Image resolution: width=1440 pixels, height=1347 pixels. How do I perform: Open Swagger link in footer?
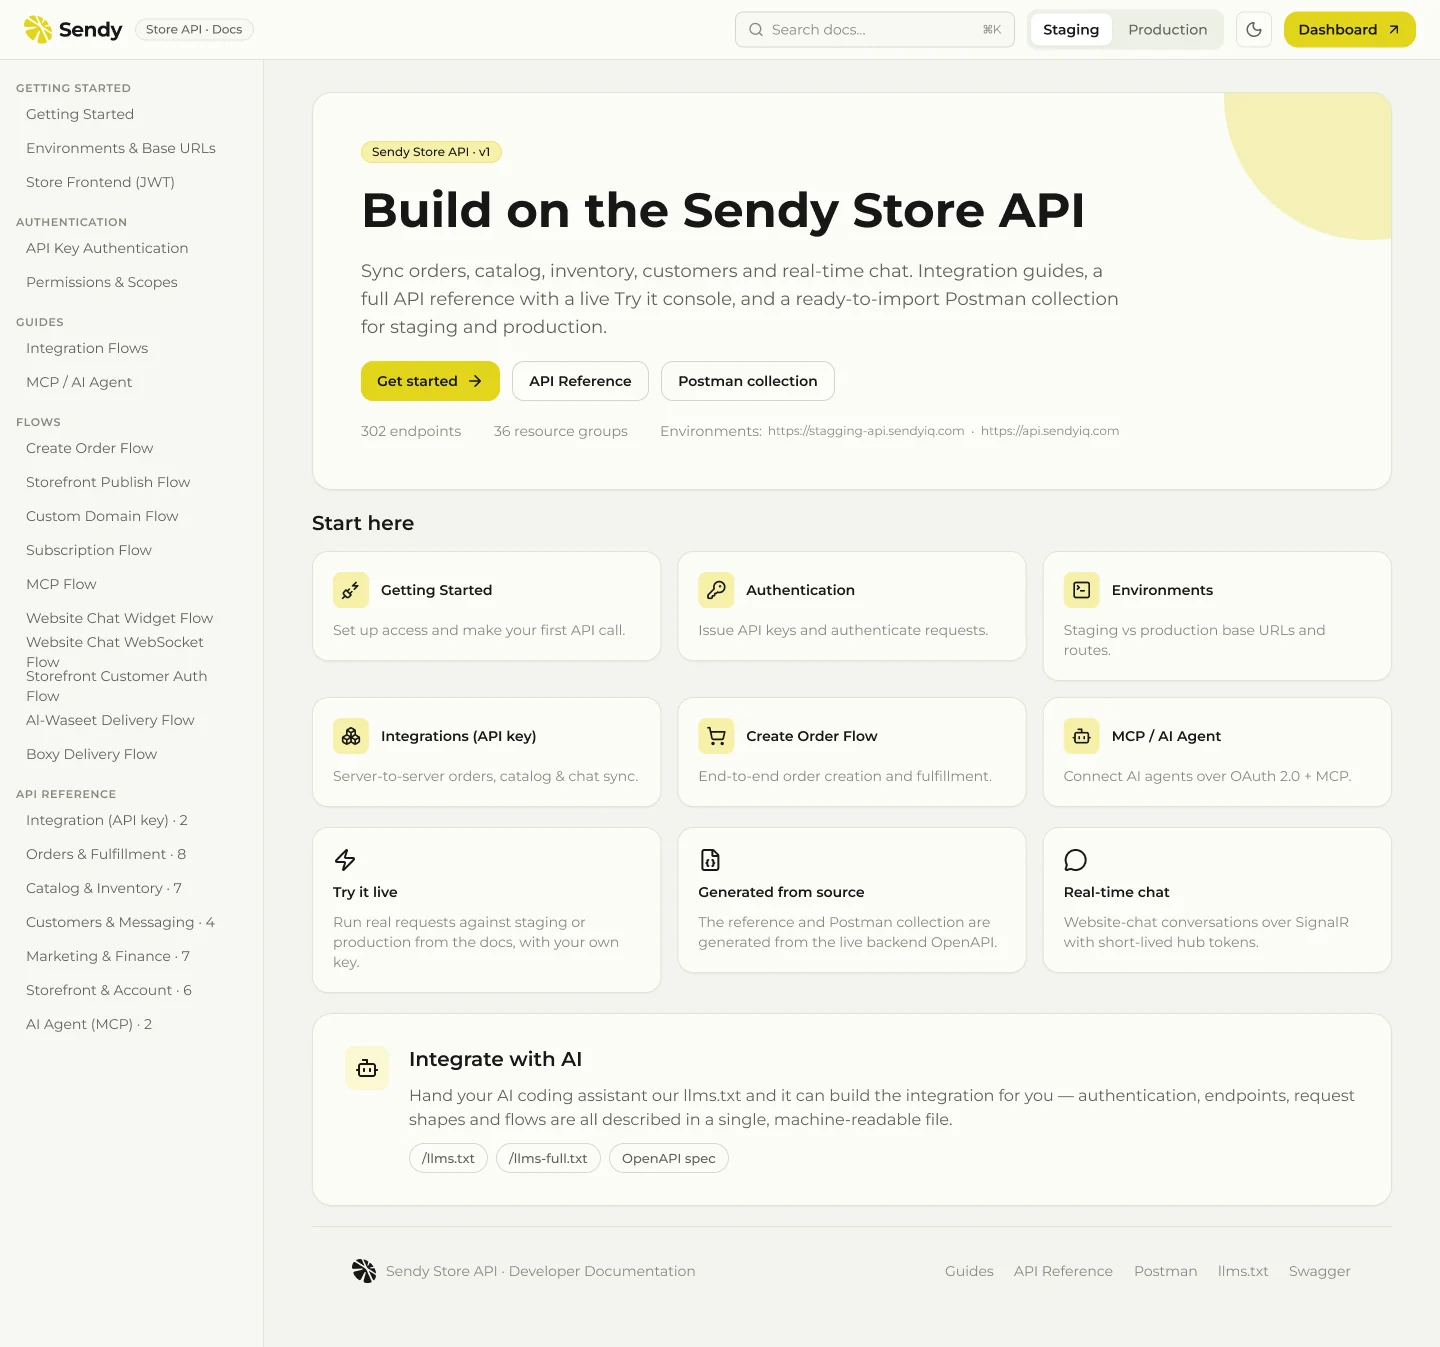click(x=1319, y=1271)
